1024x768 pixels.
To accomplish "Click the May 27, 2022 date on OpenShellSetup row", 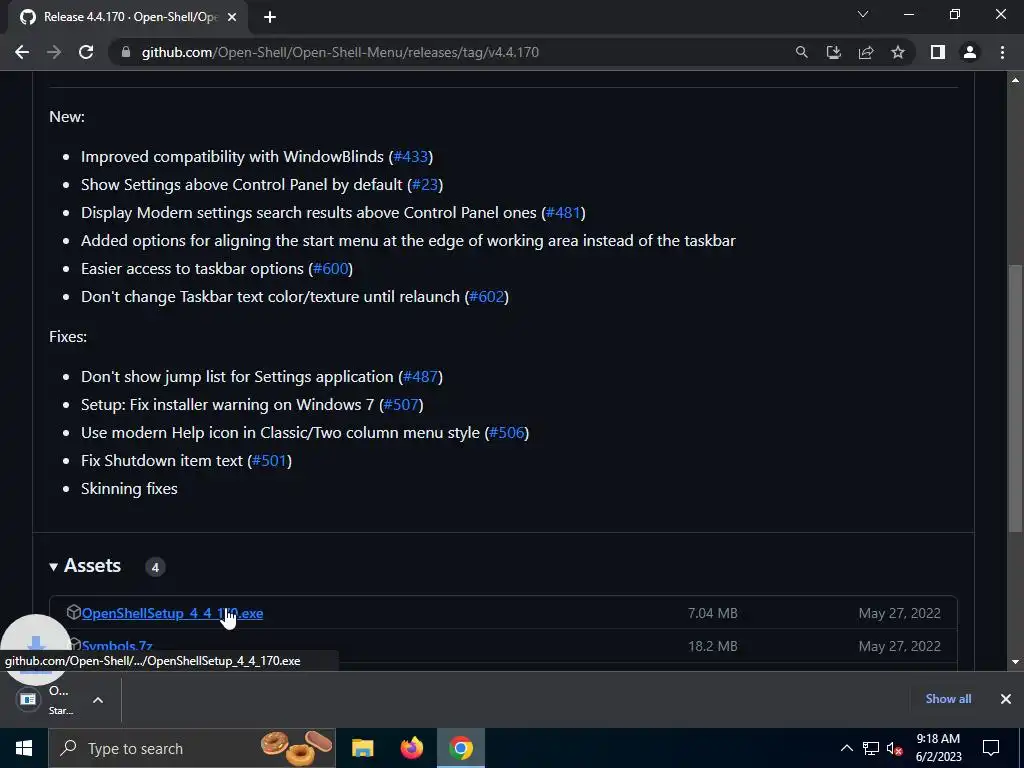I will pos(899,613).
